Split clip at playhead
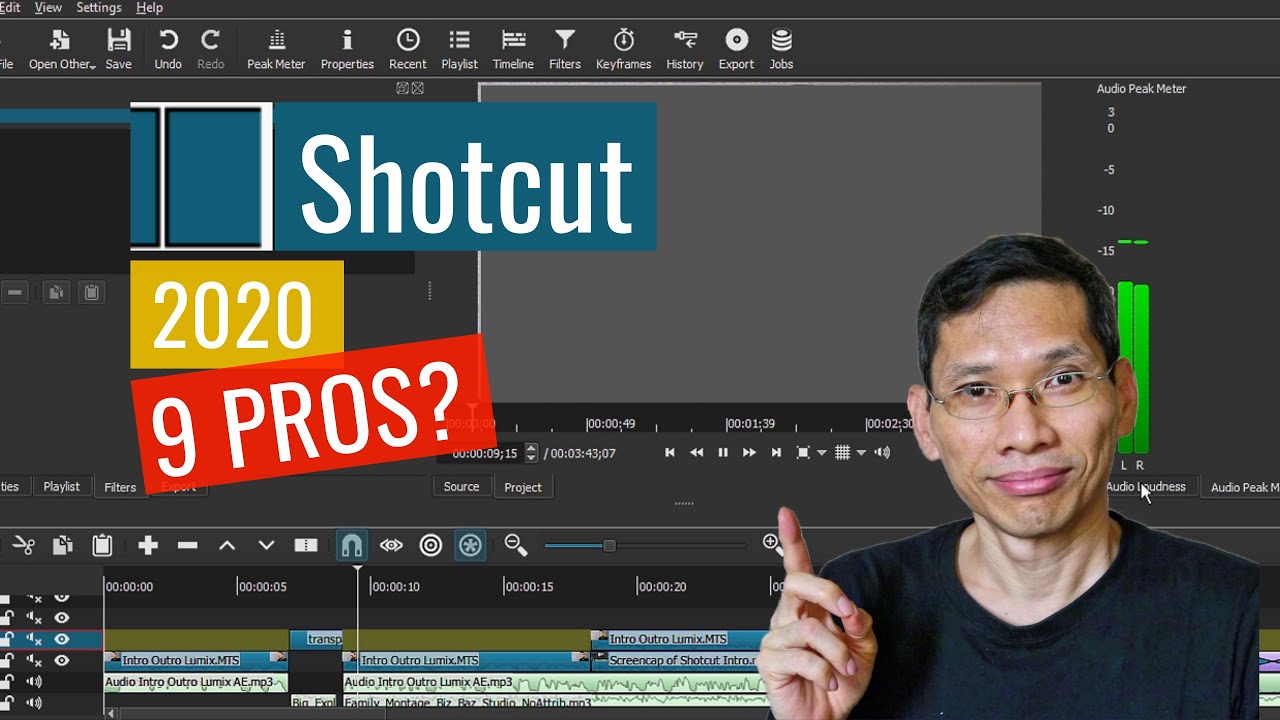 tap(306, 545)
